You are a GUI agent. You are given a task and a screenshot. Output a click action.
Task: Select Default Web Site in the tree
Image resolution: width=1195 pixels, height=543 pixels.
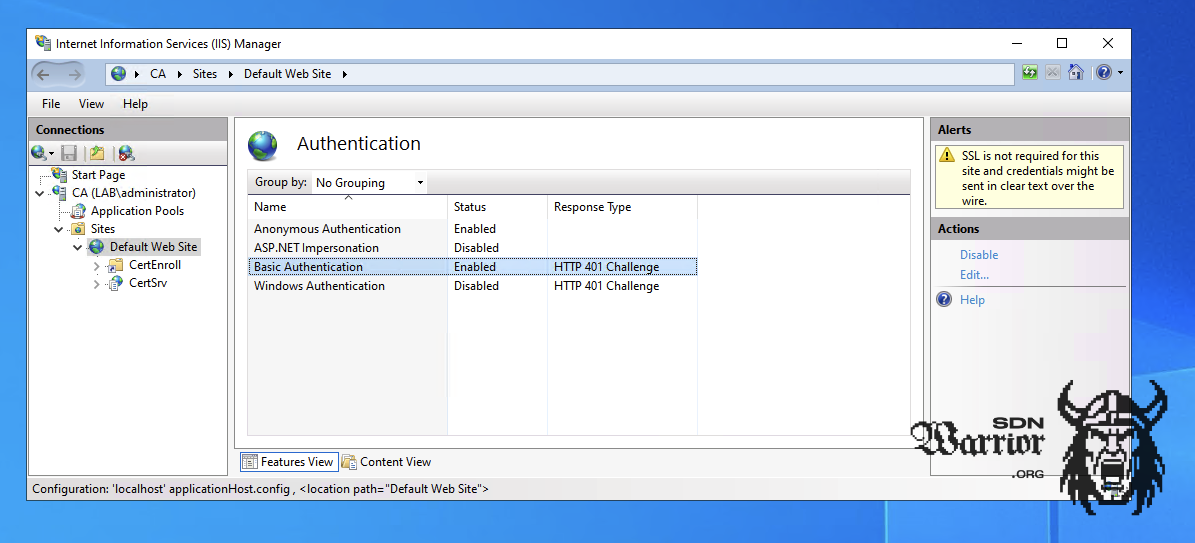tap(153, 247)
